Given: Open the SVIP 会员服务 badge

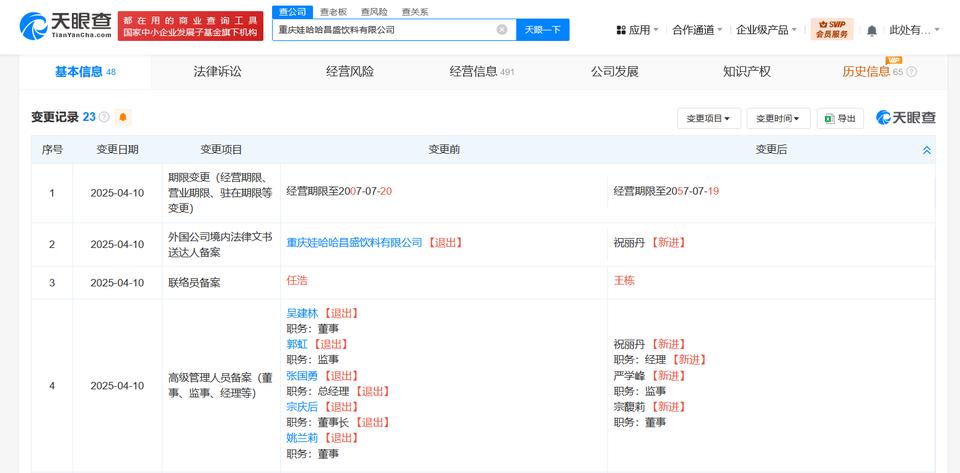Looking at the screenshot, I should tap(831, 29).
